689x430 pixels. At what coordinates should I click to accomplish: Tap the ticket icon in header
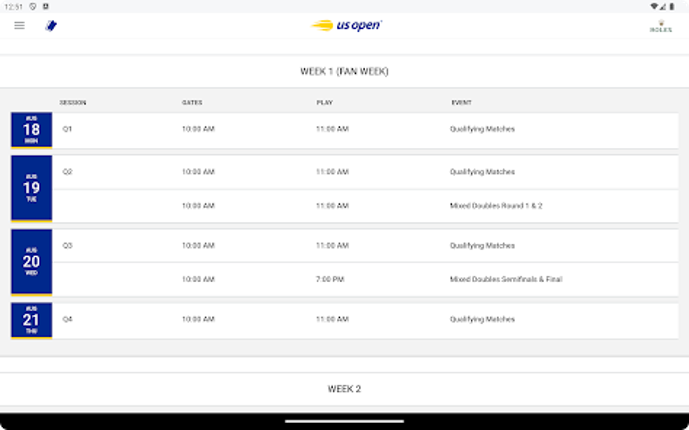coord(51,26)
